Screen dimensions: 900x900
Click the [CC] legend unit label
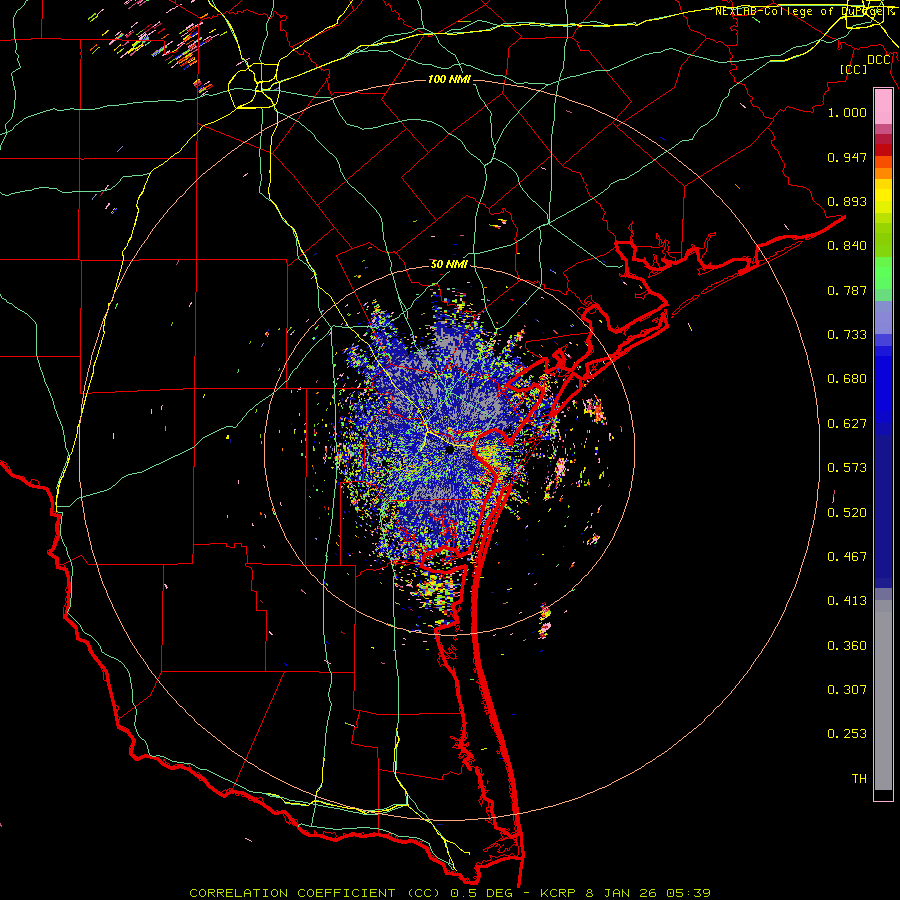pyautogui.click(x=853, y=69)
